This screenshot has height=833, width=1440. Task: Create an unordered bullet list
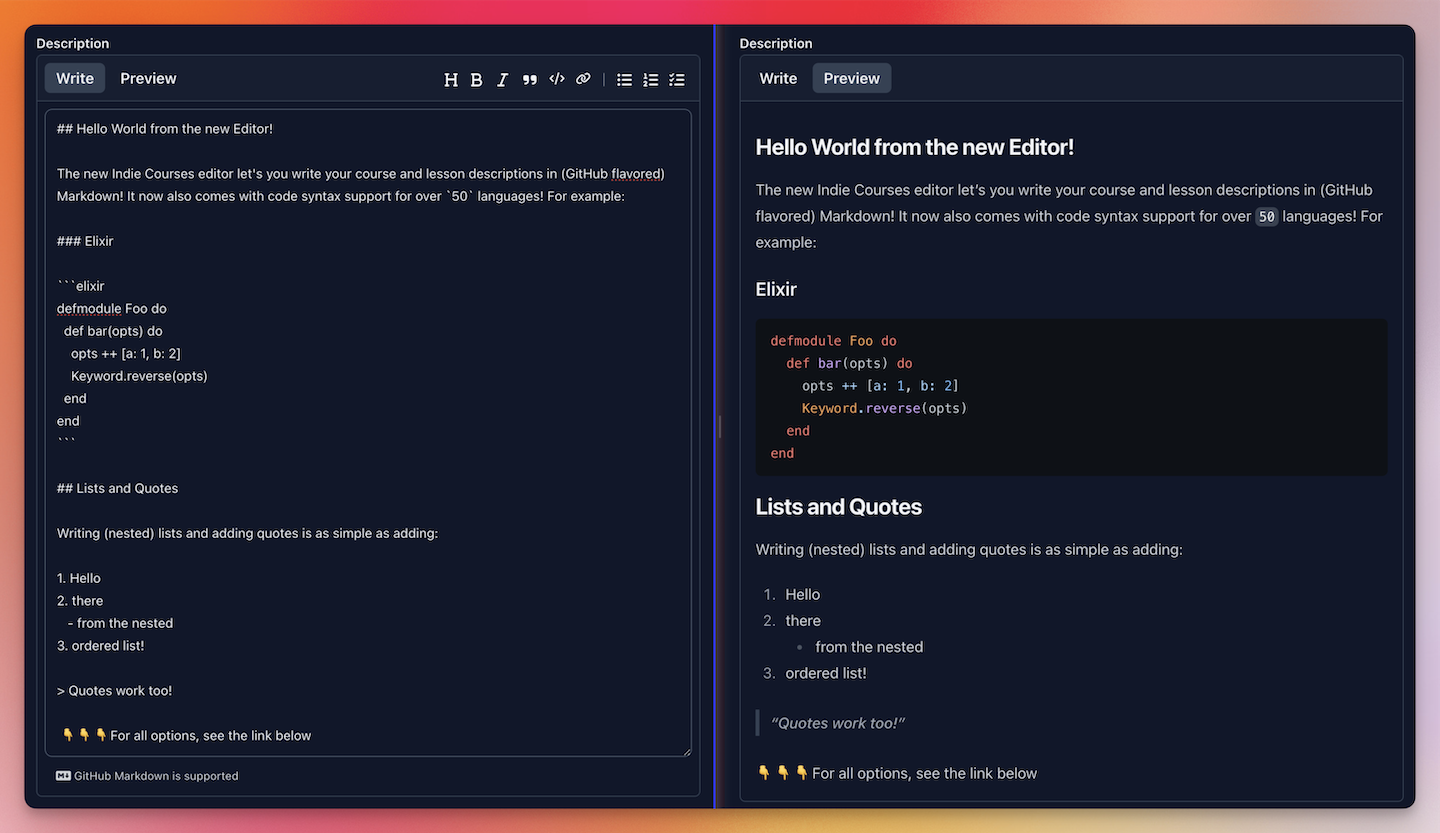[624, 79]
